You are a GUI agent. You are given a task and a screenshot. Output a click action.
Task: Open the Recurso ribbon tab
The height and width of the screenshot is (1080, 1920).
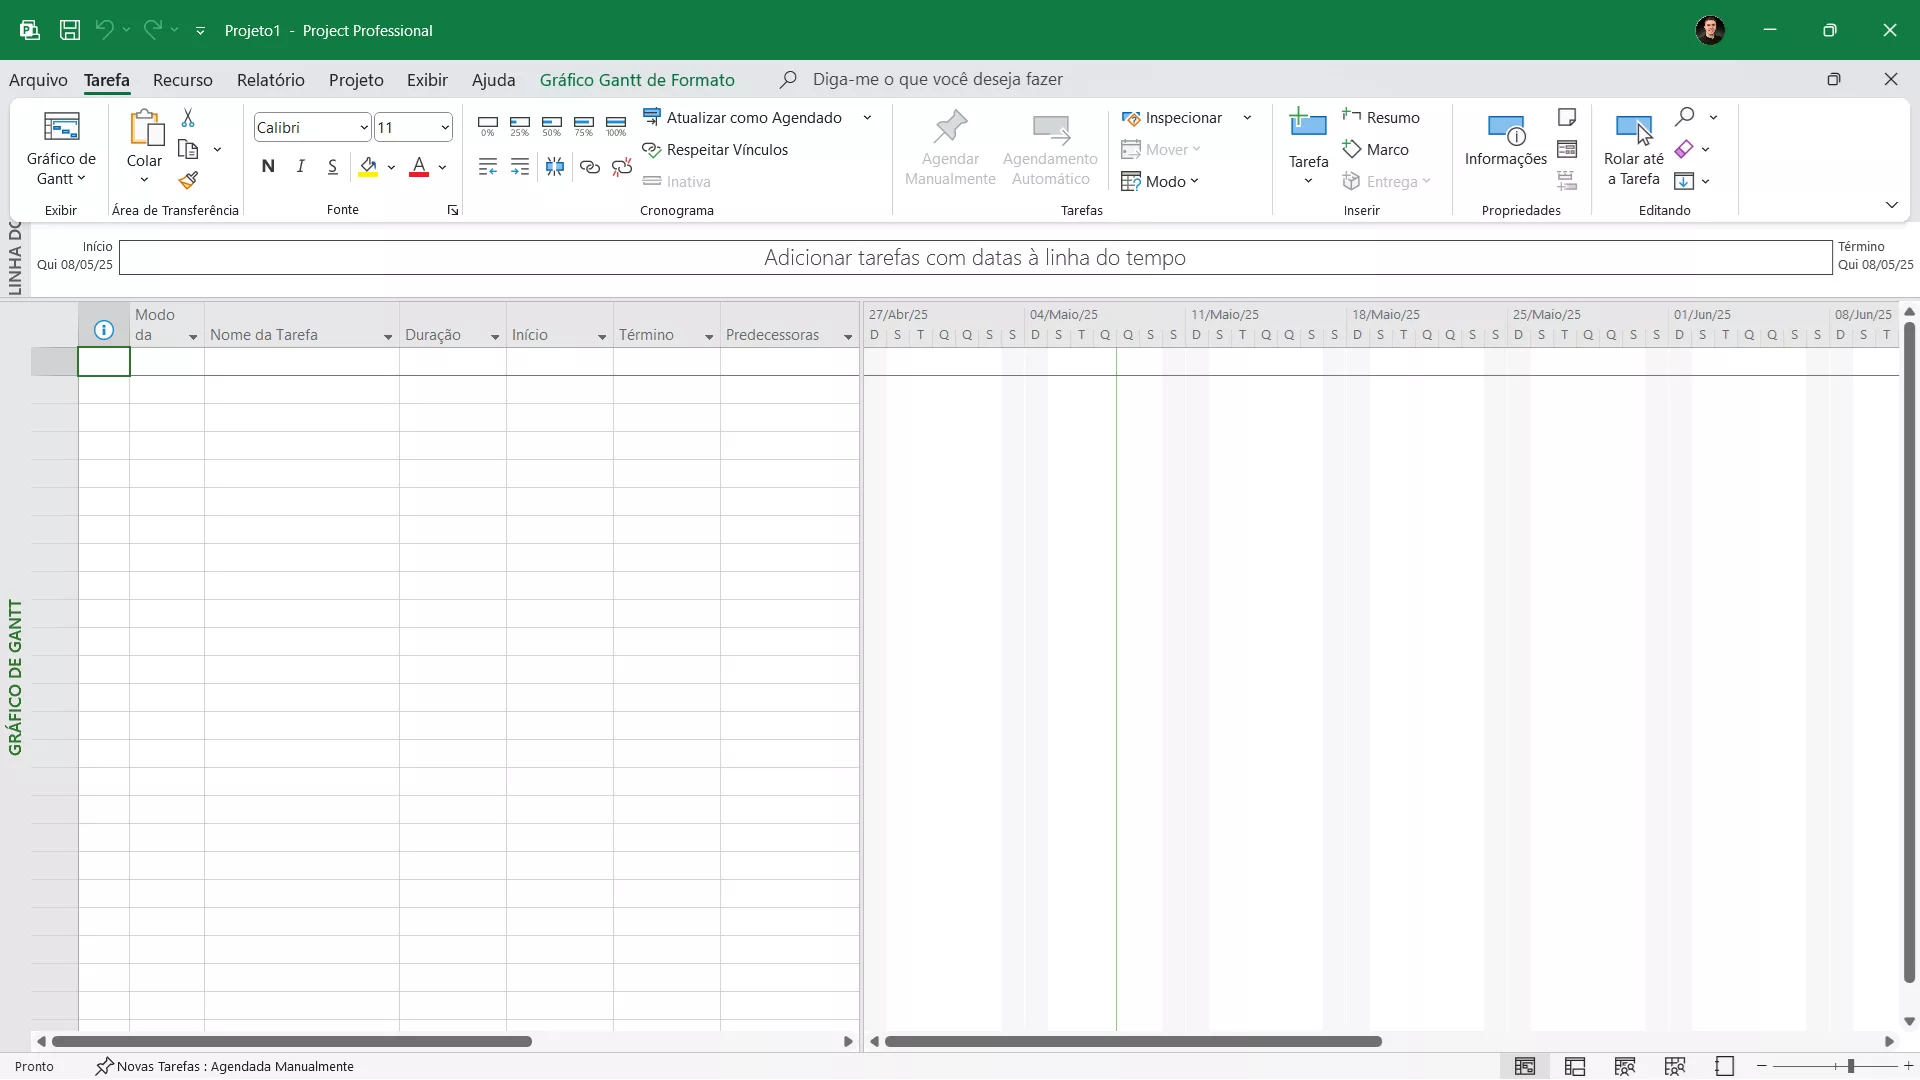182,80
